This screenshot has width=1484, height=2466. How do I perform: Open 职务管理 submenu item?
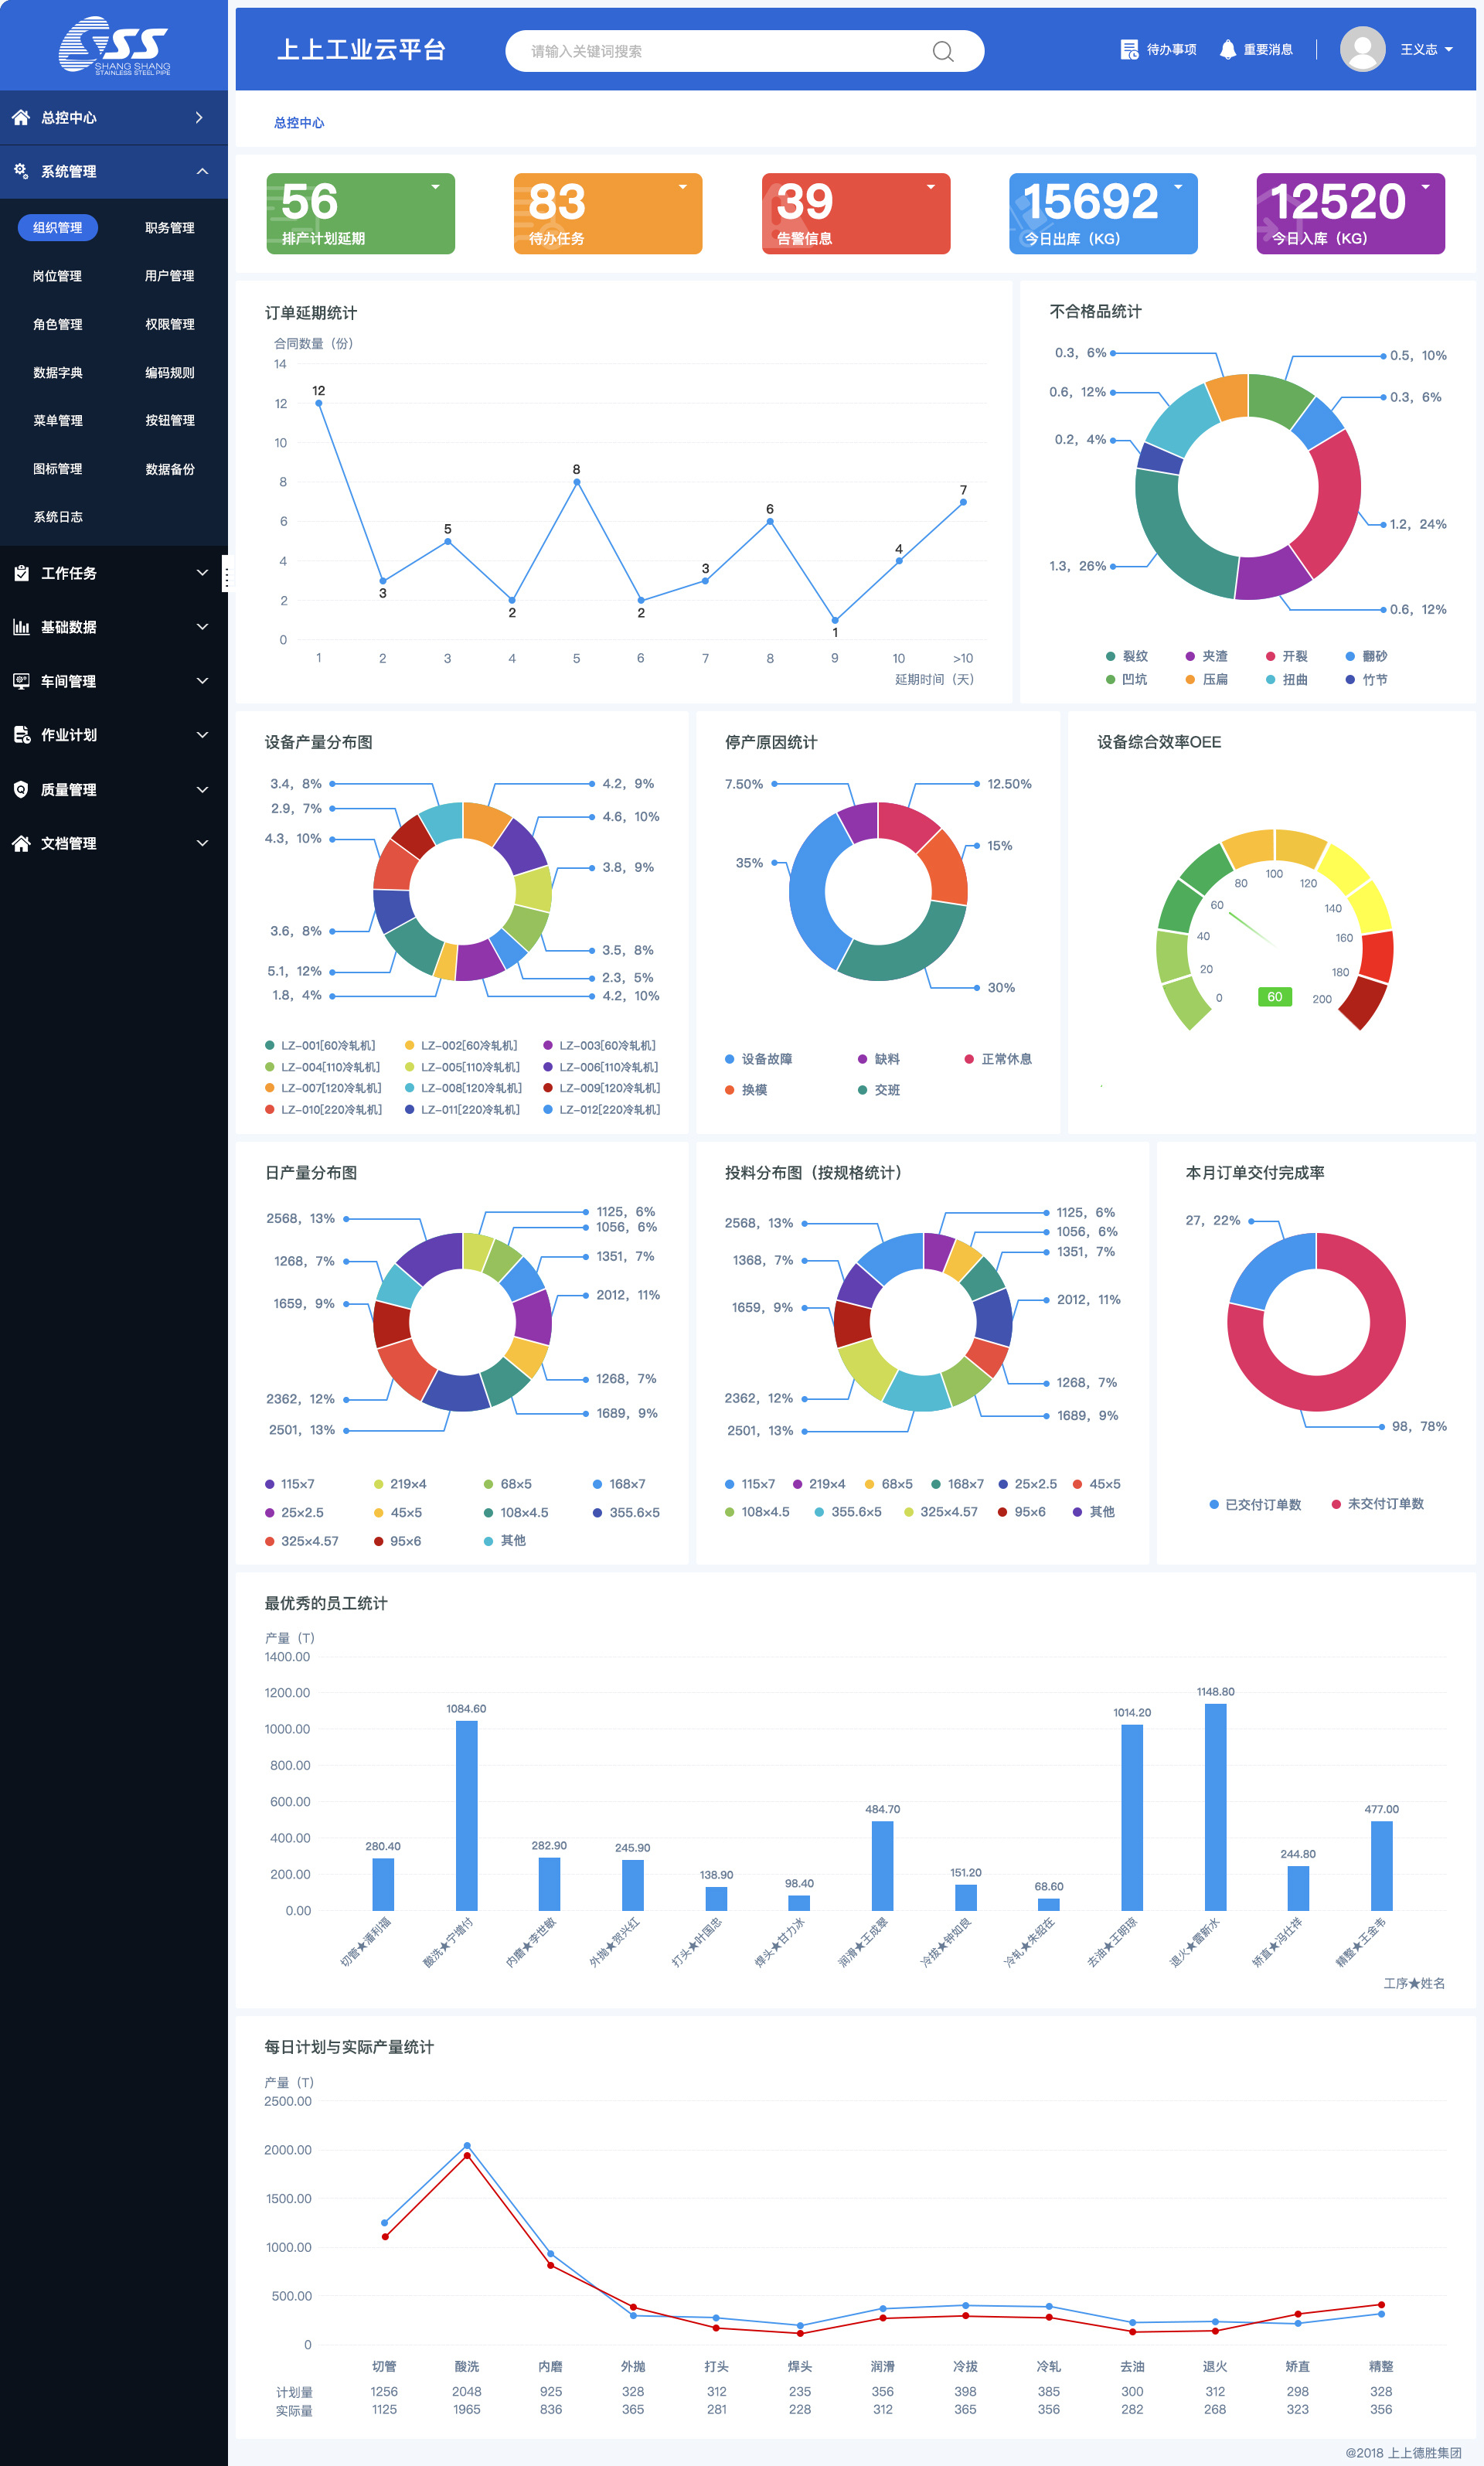(x=170, y=228)
